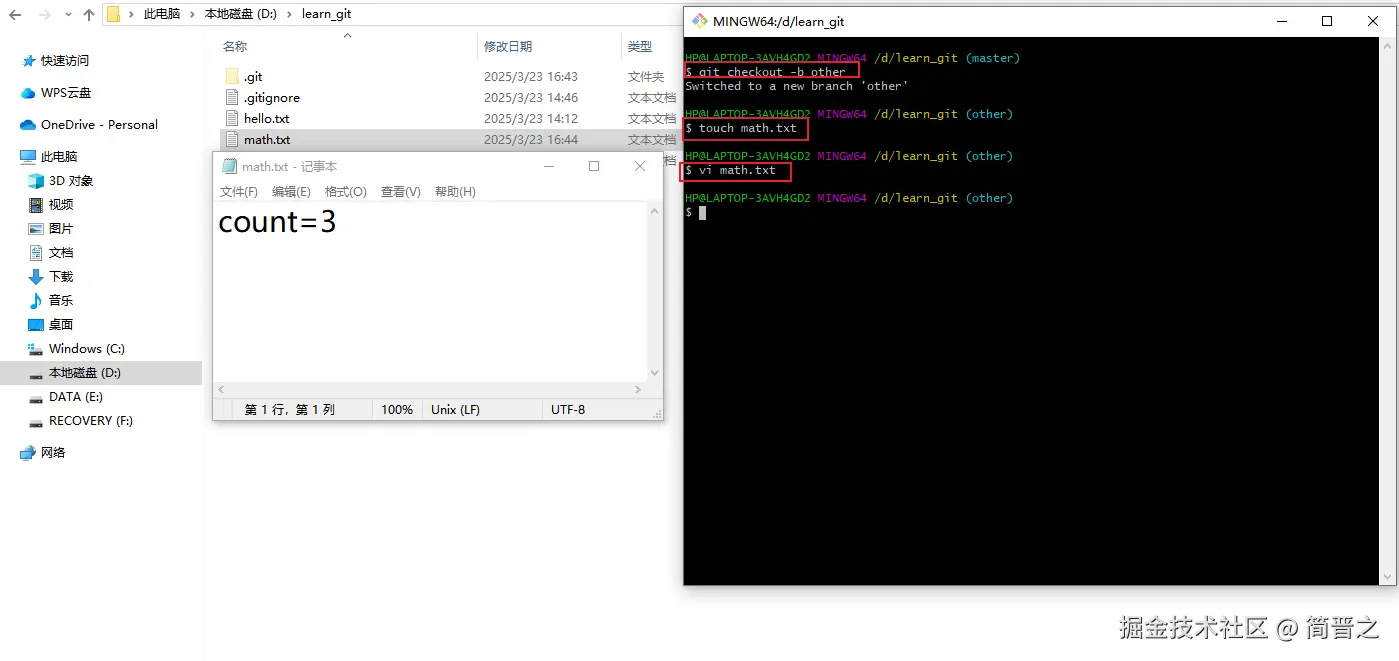The height and width of the screenshot is (661, 1399).
Task: Click the learn_git breadcrumb link
Action: pos(327,14)
